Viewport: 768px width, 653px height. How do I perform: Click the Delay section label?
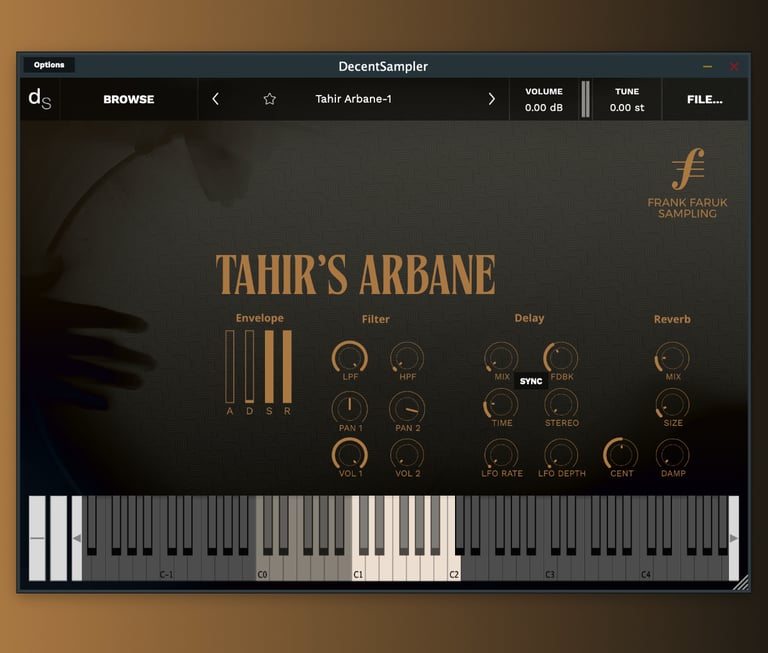pos(529,318)
